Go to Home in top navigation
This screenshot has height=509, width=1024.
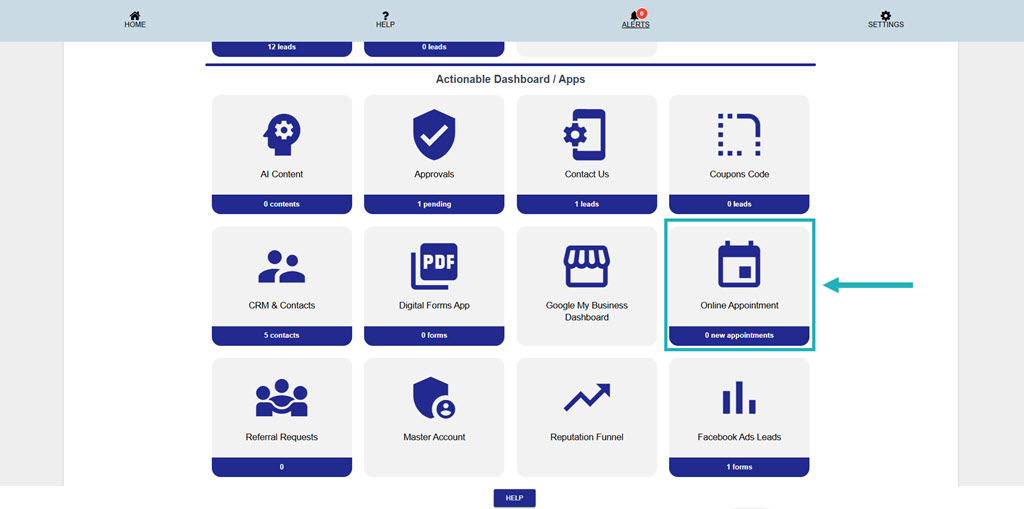pyautogui.click(x=135, y=20)
